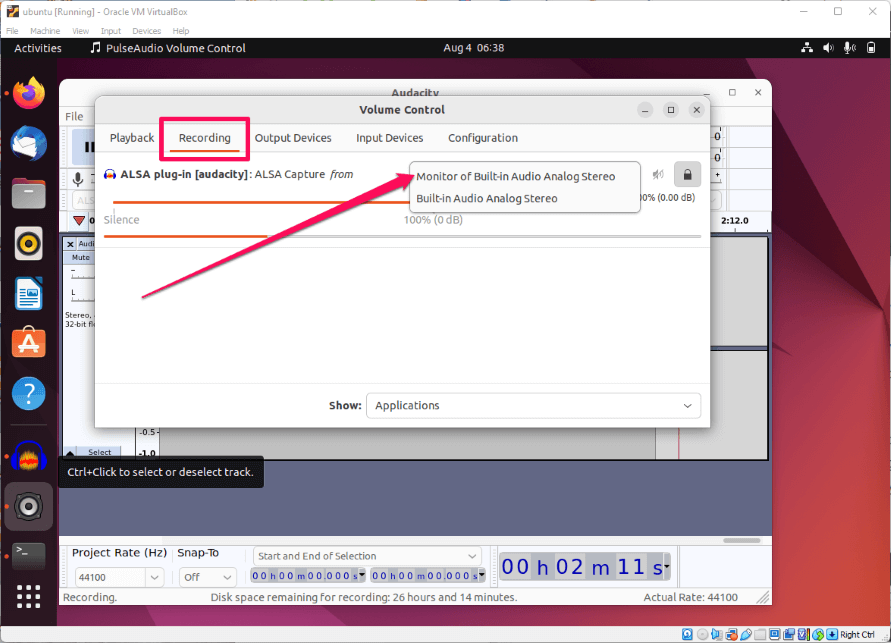Open the PulseAudio Volume Control app menu

point(168,48)
